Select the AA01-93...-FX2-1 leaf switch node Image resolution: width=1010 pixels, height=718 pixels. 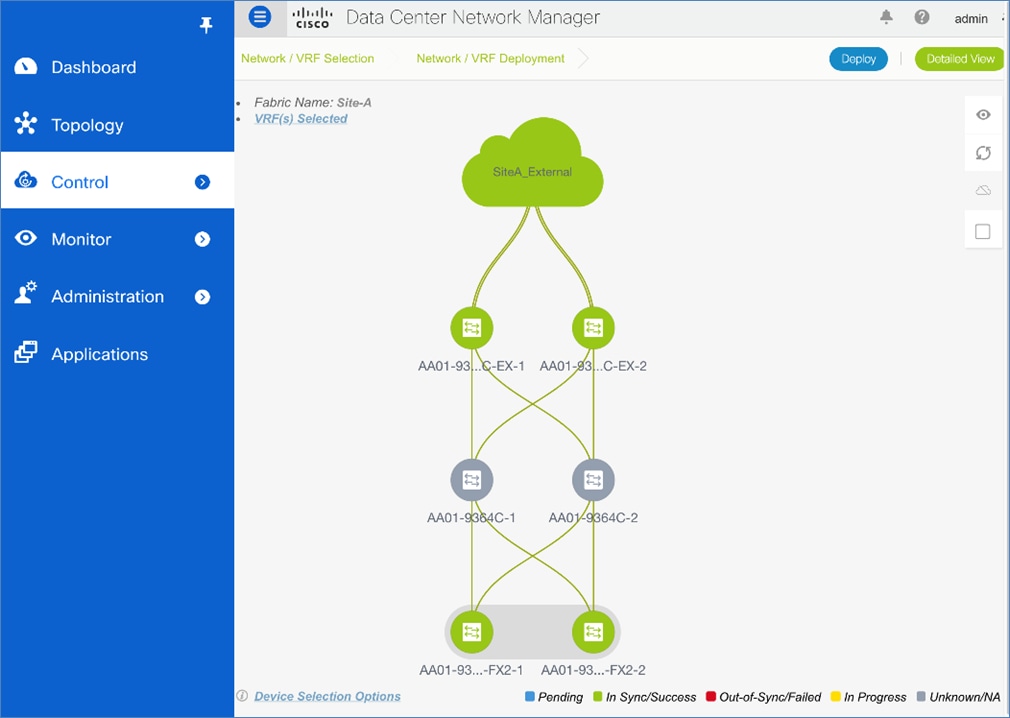click(472, 632)
